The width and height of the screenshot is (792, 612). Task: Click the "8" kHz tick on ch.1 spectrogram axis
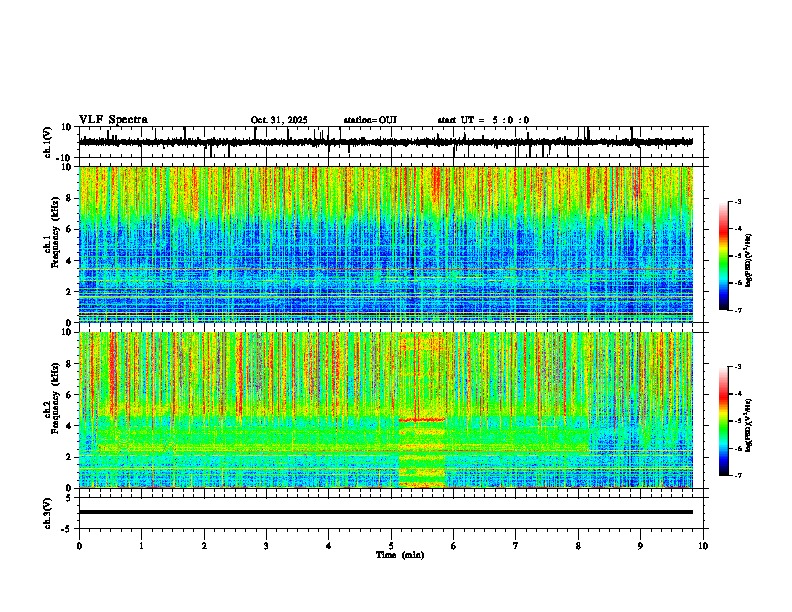tap(70, 198)
